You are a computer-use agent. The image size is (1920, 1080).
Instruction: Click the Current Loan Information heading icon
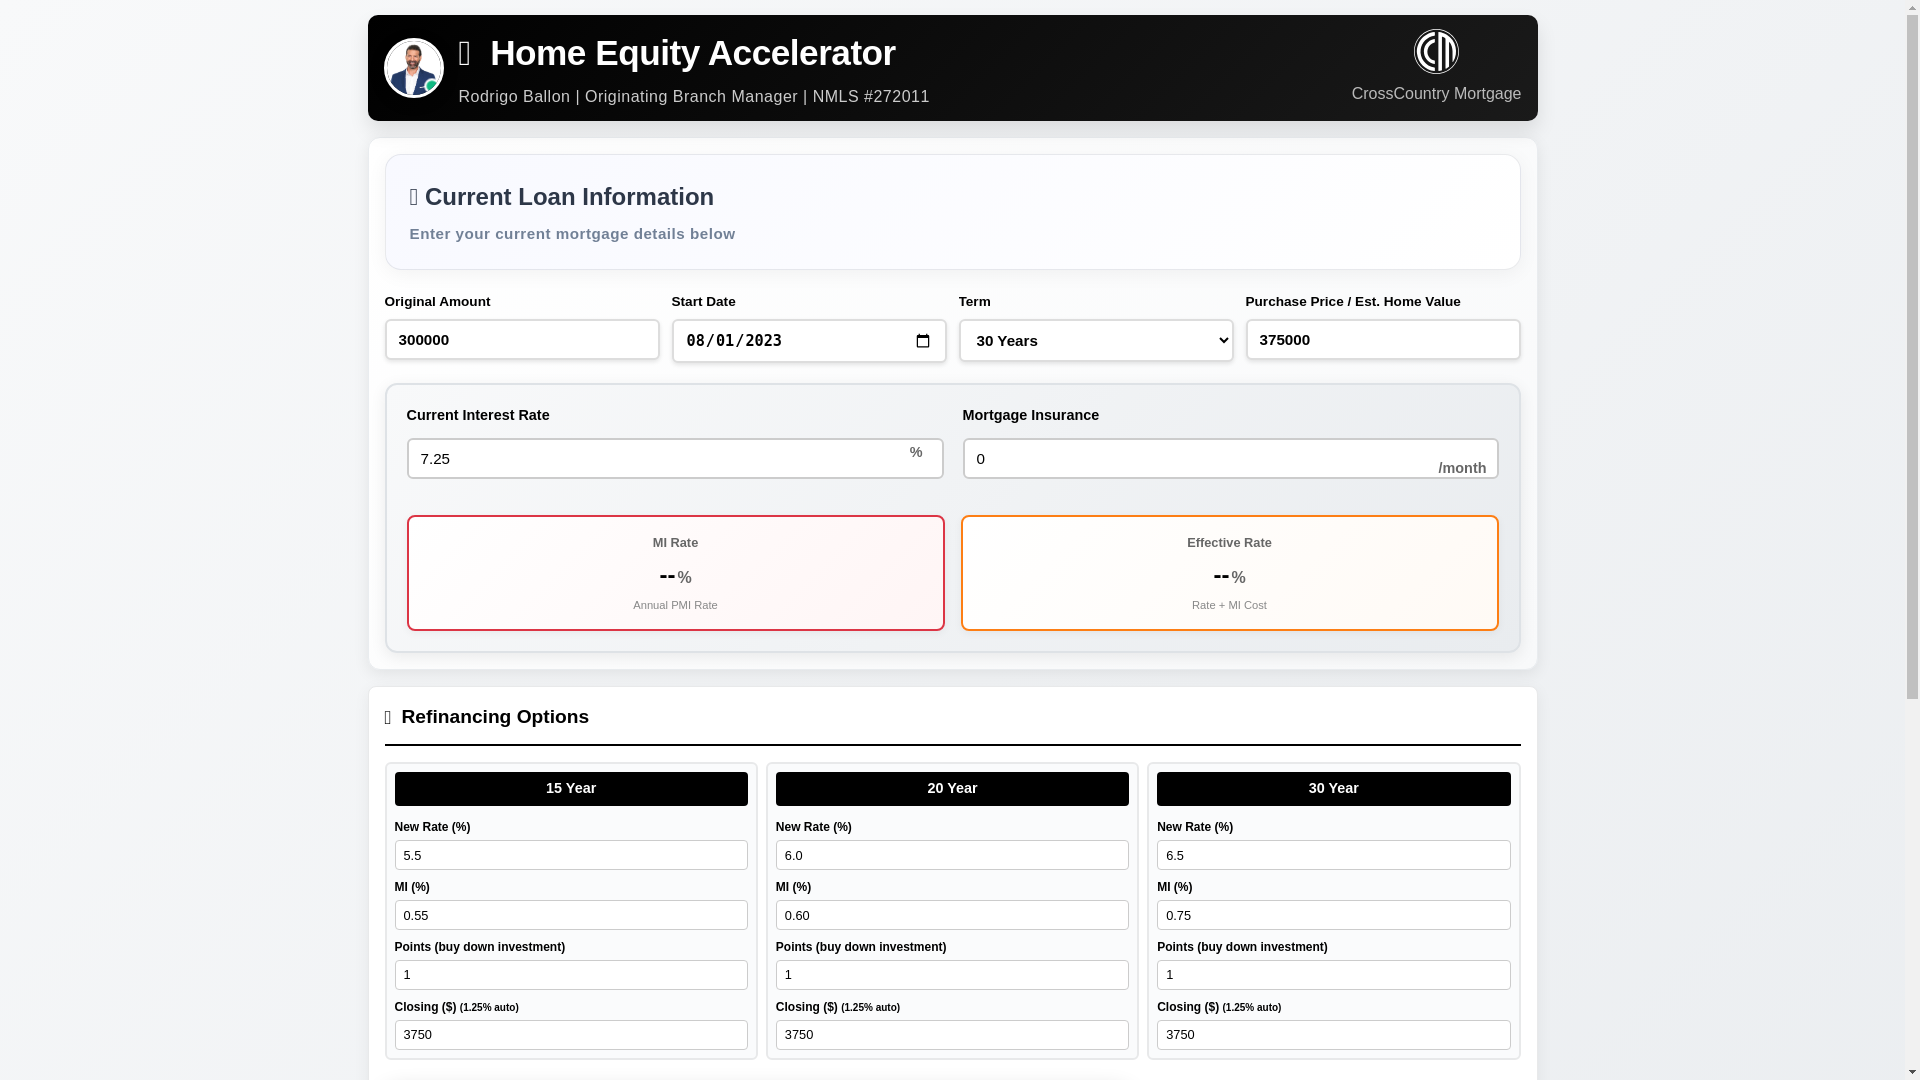click(414, 197)
